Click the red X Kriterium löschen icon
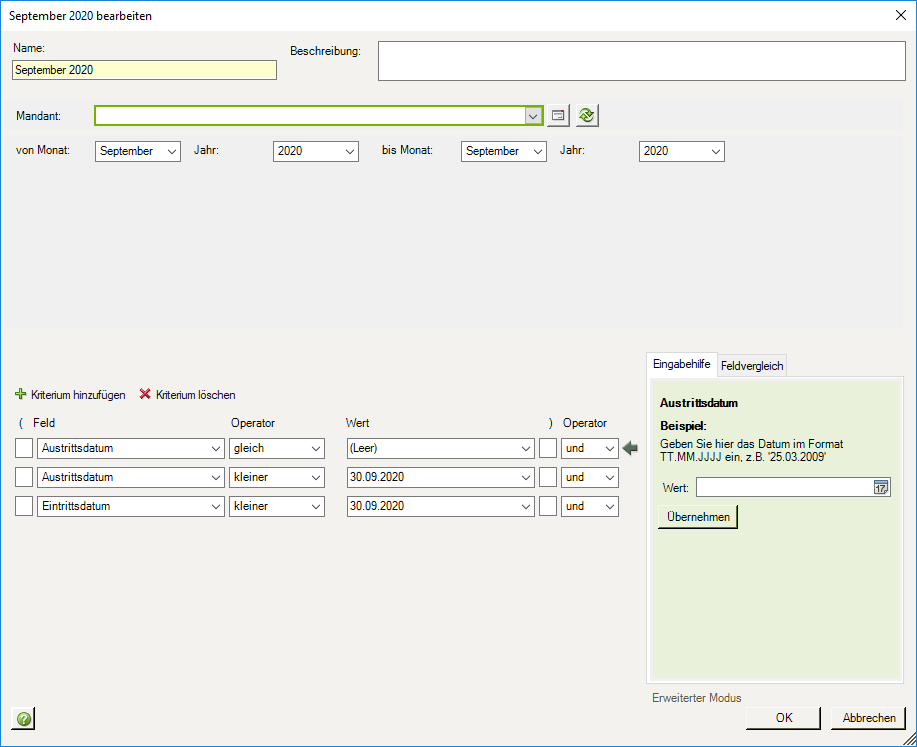Screen dimensions: 917x747 tap(145, 394)
